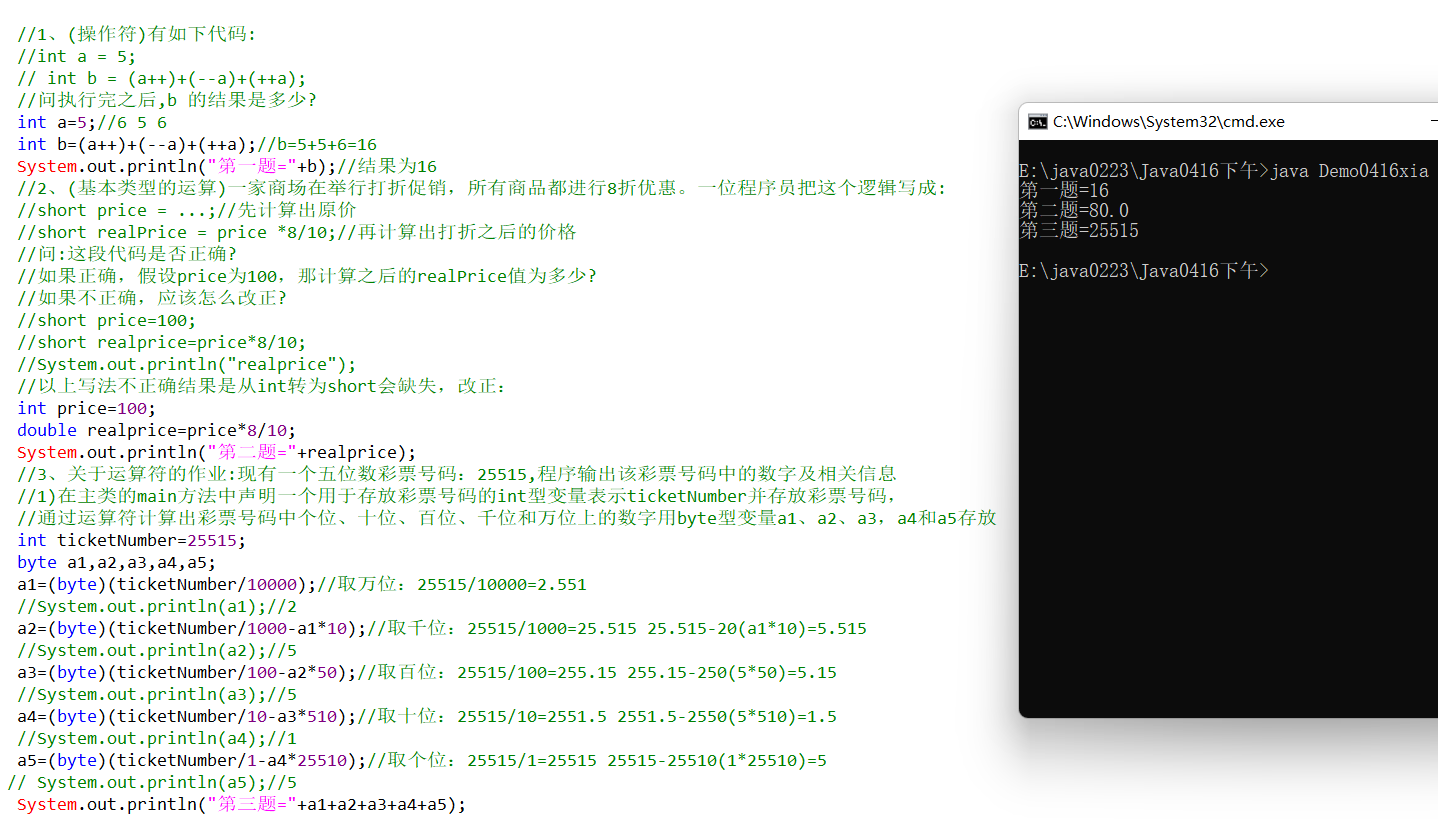
Task: Open the cmd.exe window system menu icon
Action: 1038,122
